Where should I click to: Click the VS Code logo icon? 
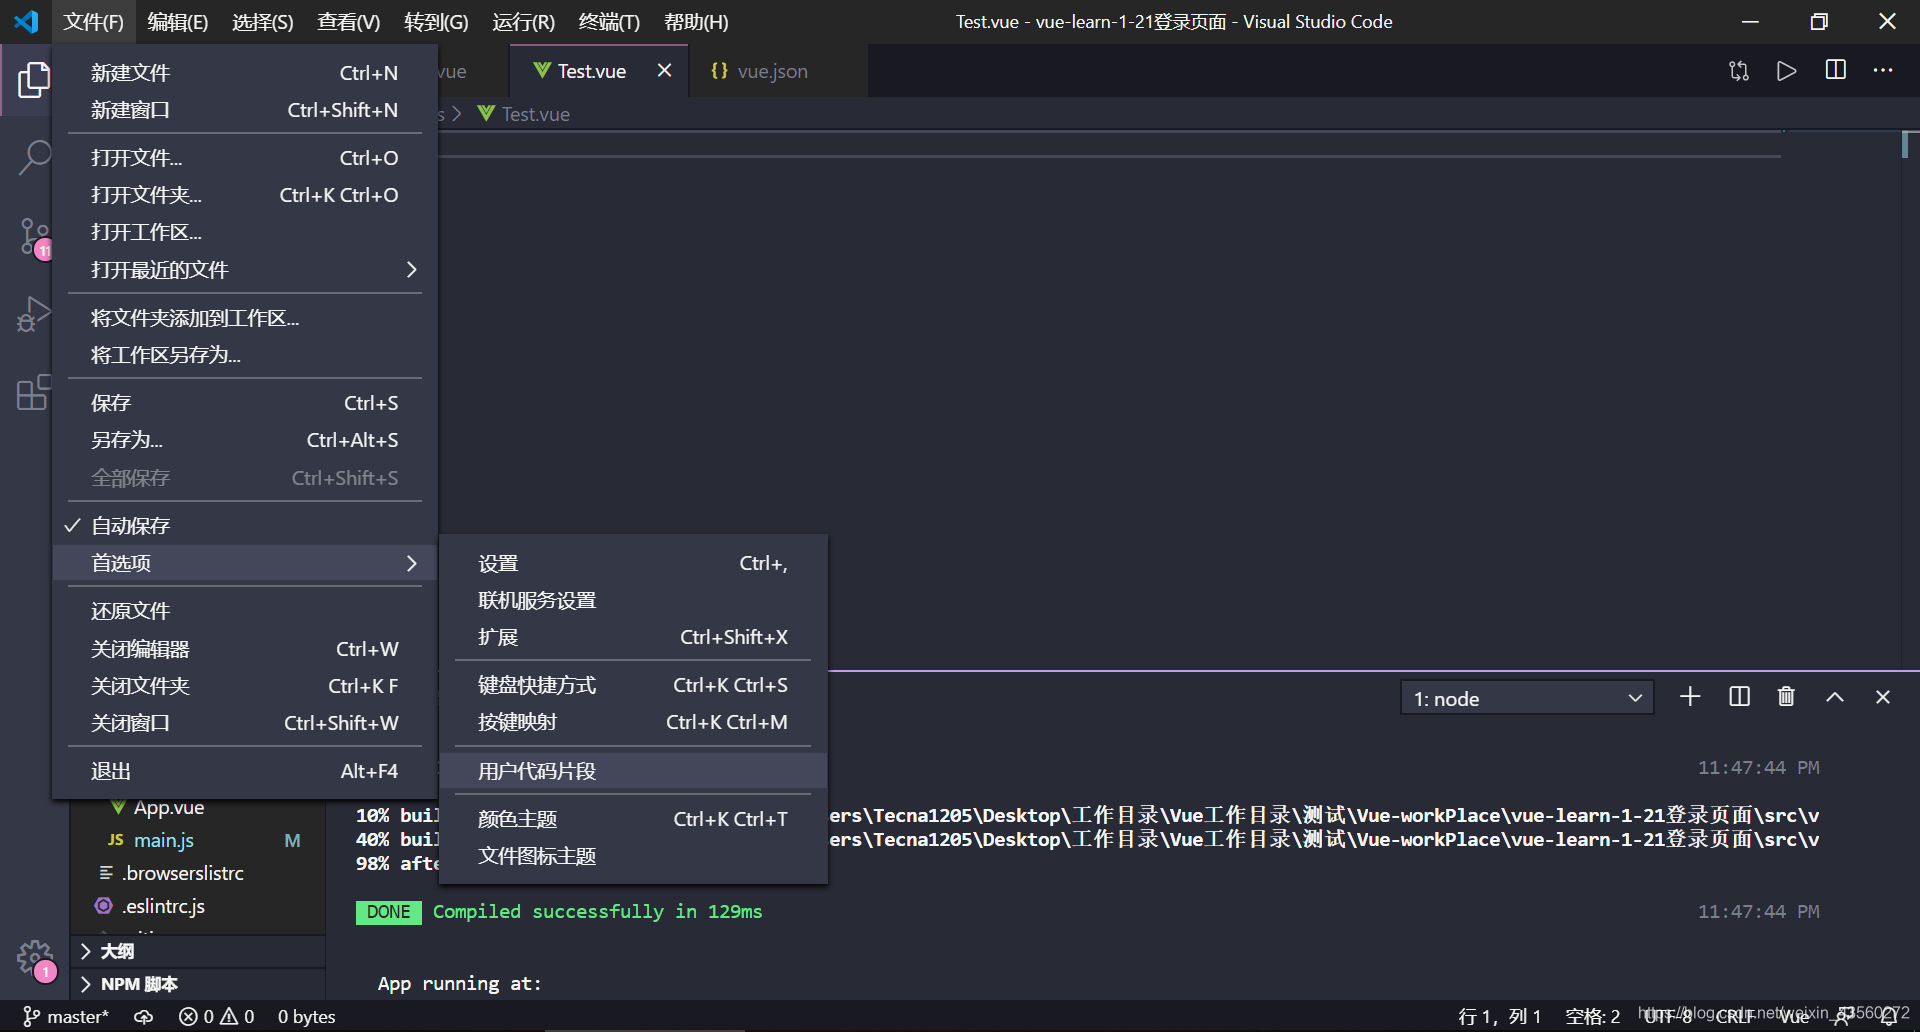pos(26,21)
